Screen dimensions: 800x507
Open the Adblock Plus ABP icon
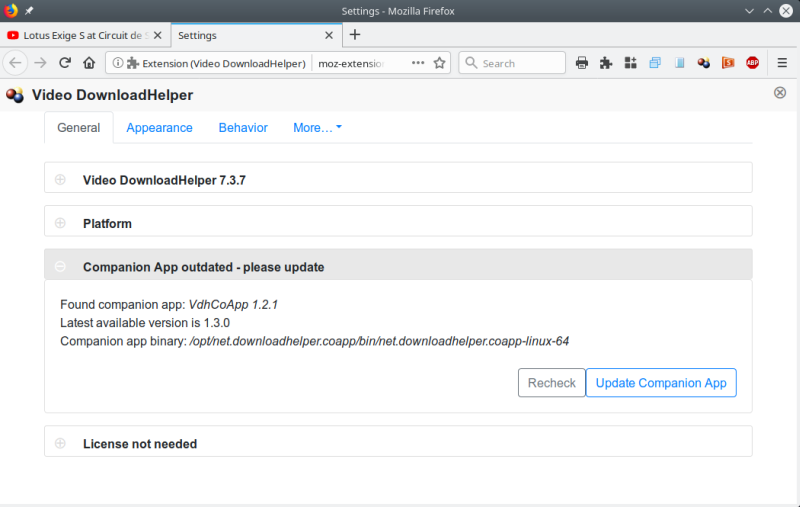(753, 63)
